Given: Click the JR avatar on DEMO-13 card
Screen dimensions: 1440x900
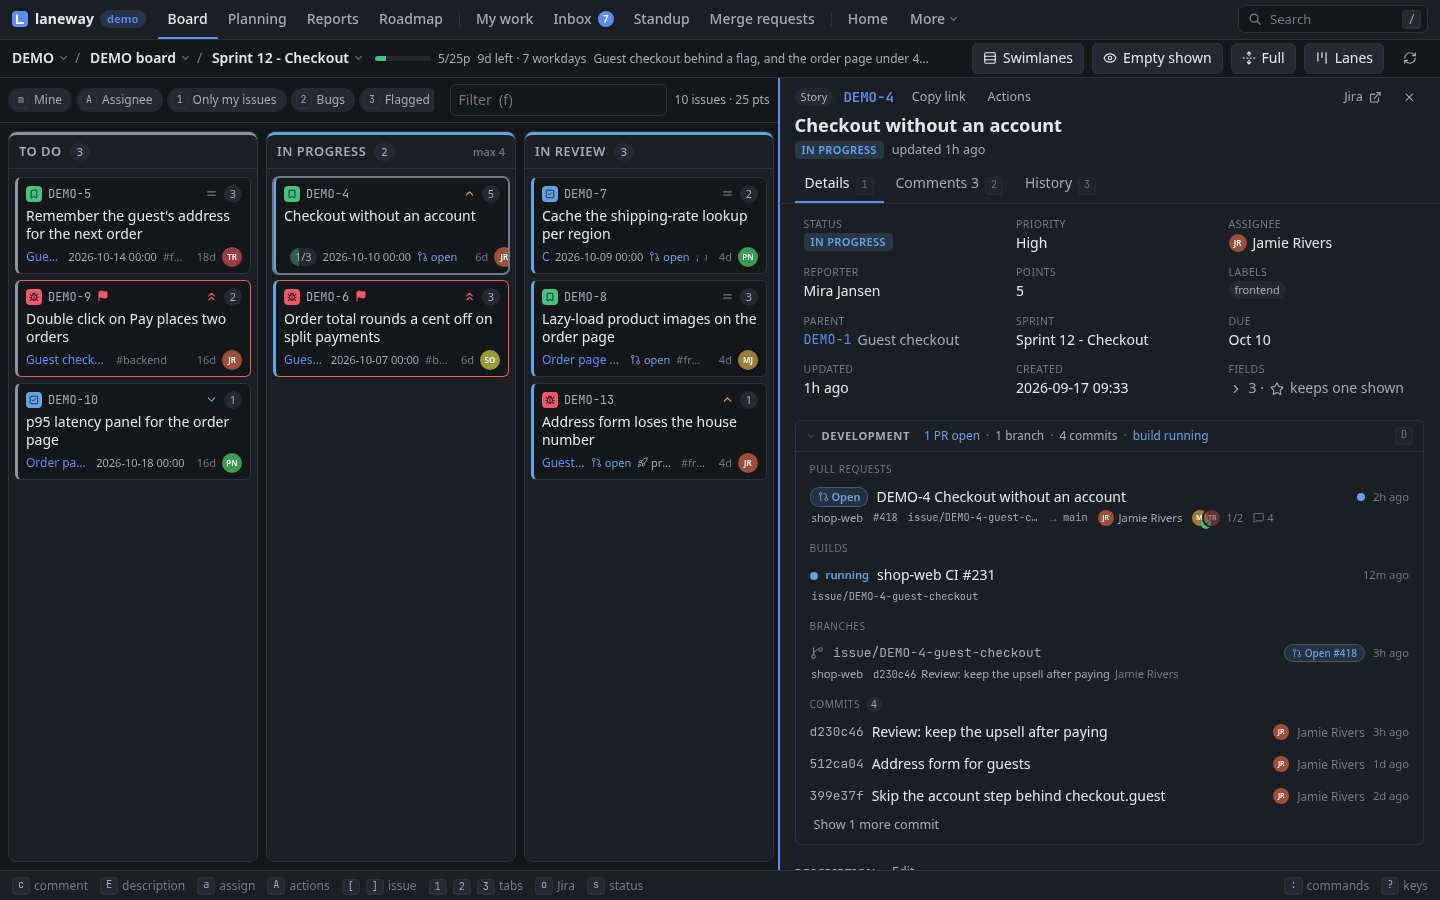Looking at the screenshot, I should (x=748, y=463).
